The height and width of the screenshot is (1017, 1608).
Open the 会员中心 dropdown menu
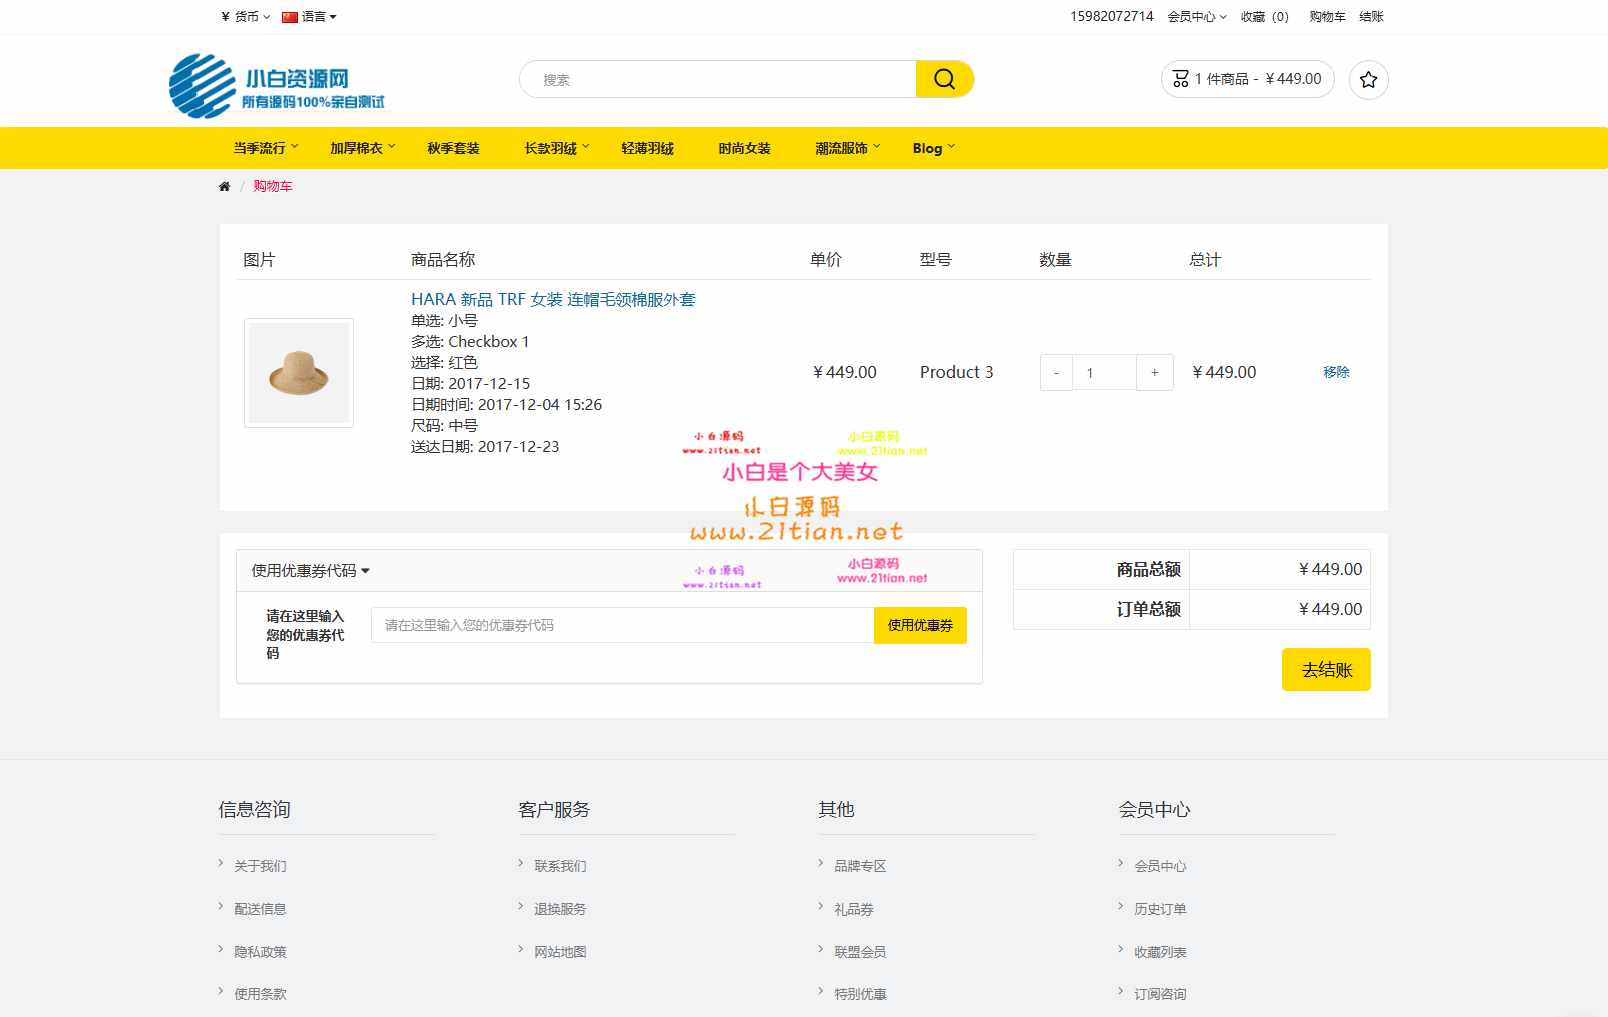[1197, 17]
